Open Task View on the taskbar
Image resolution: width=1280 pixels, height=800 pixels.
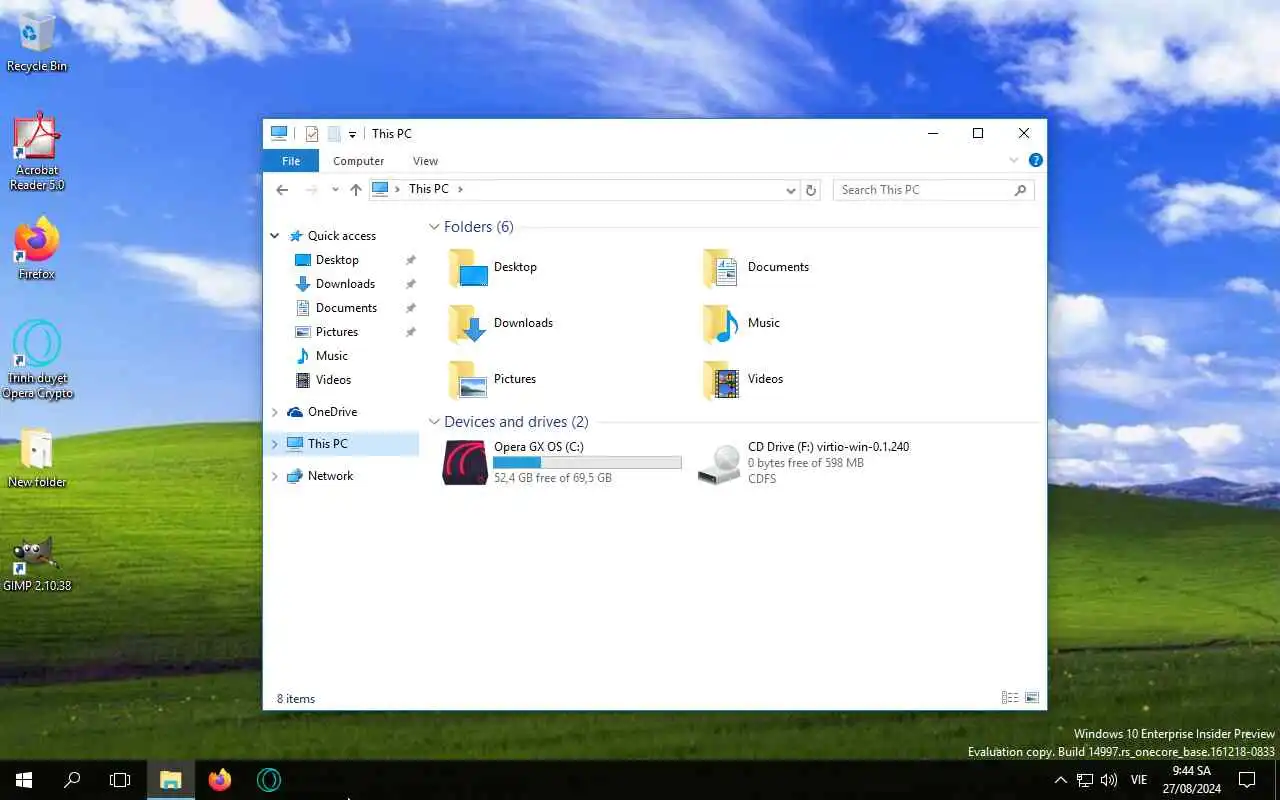coord(120,780)
